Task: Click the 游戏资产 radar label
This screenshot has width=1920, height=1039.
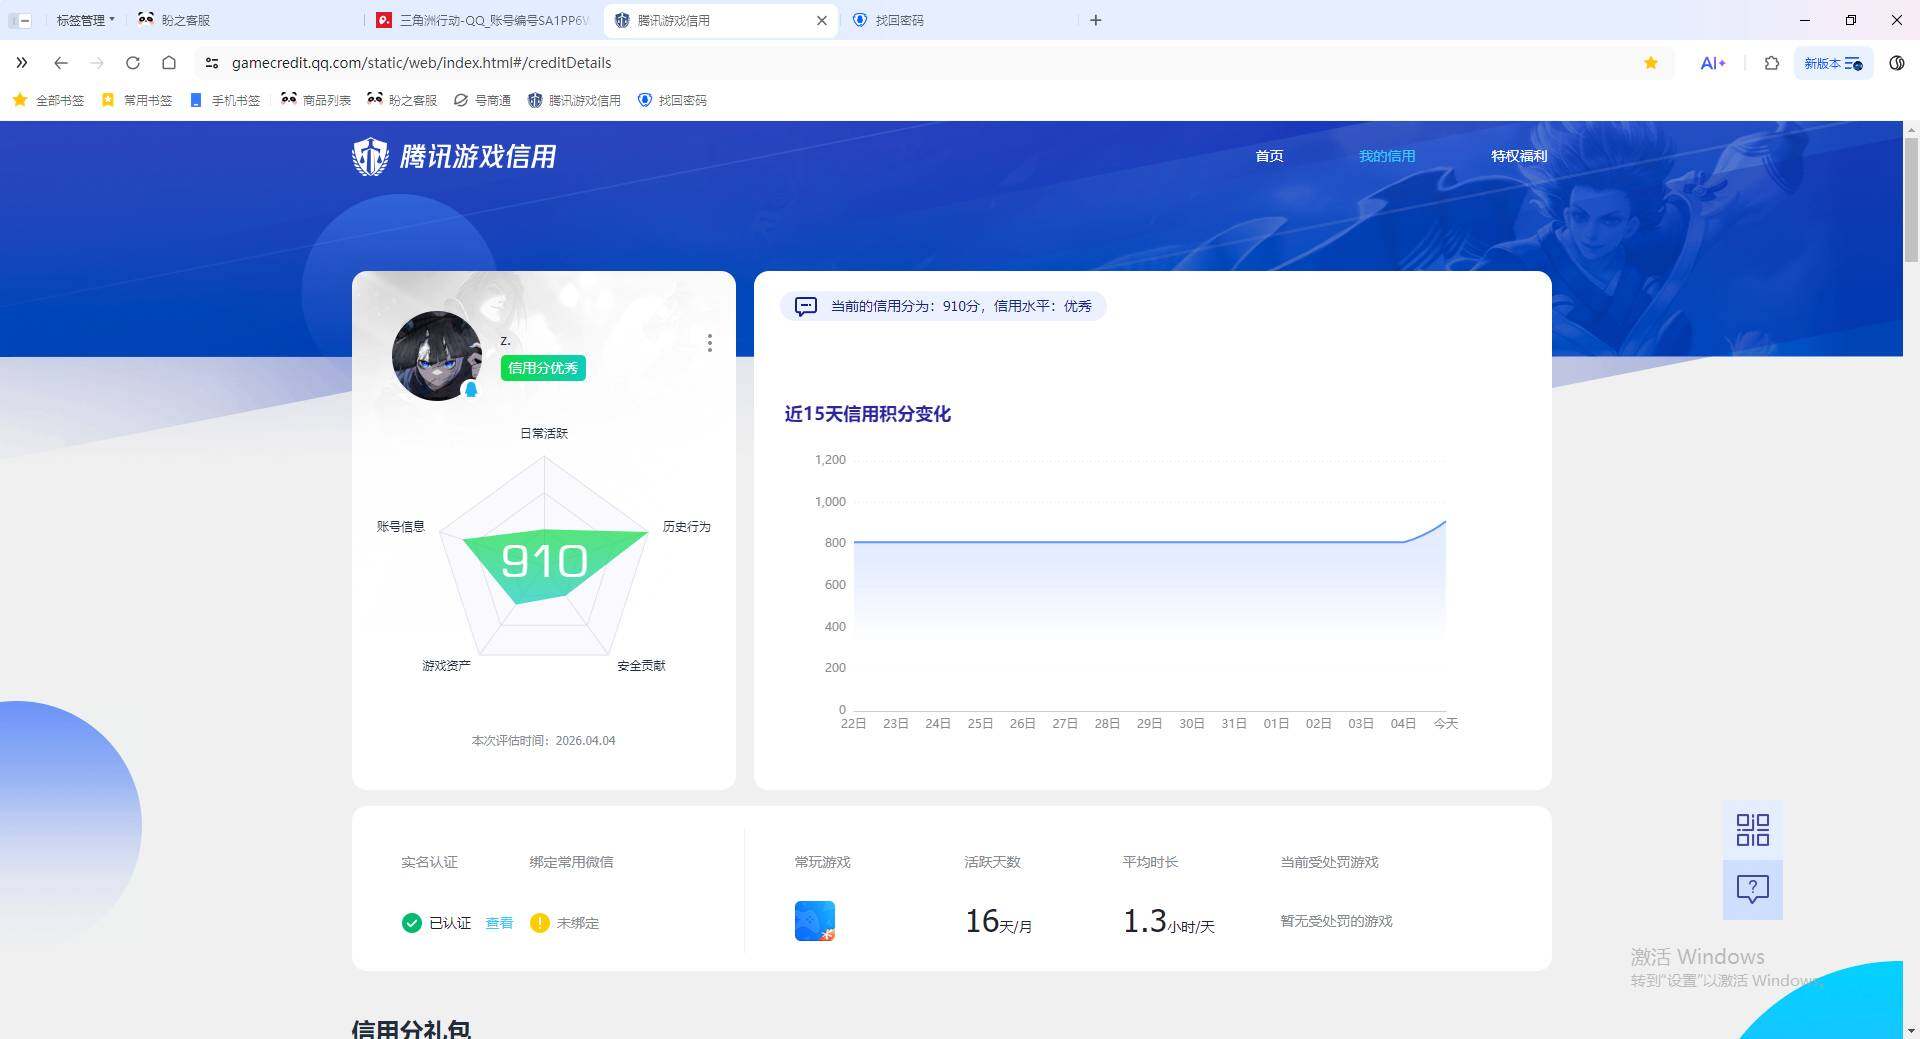Action: pyautogui.click(x=446, y=665)
